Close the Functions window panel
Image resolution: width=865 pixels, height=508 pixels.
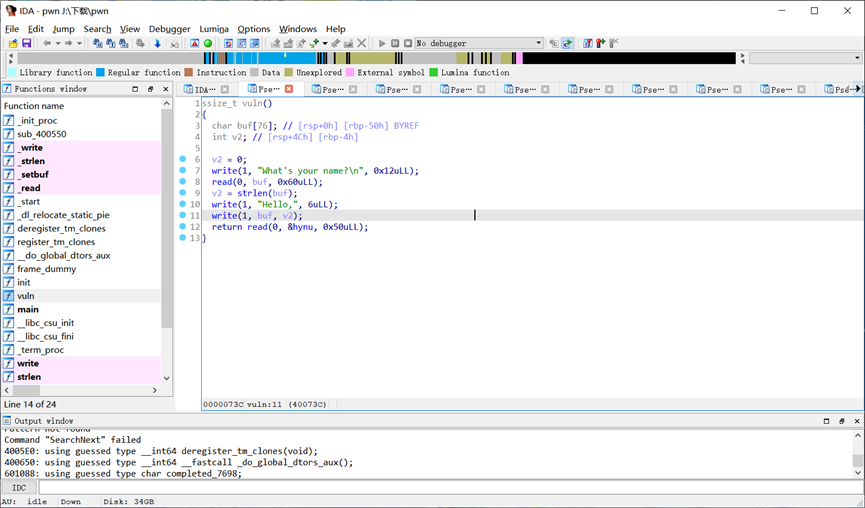pos(165,89)
